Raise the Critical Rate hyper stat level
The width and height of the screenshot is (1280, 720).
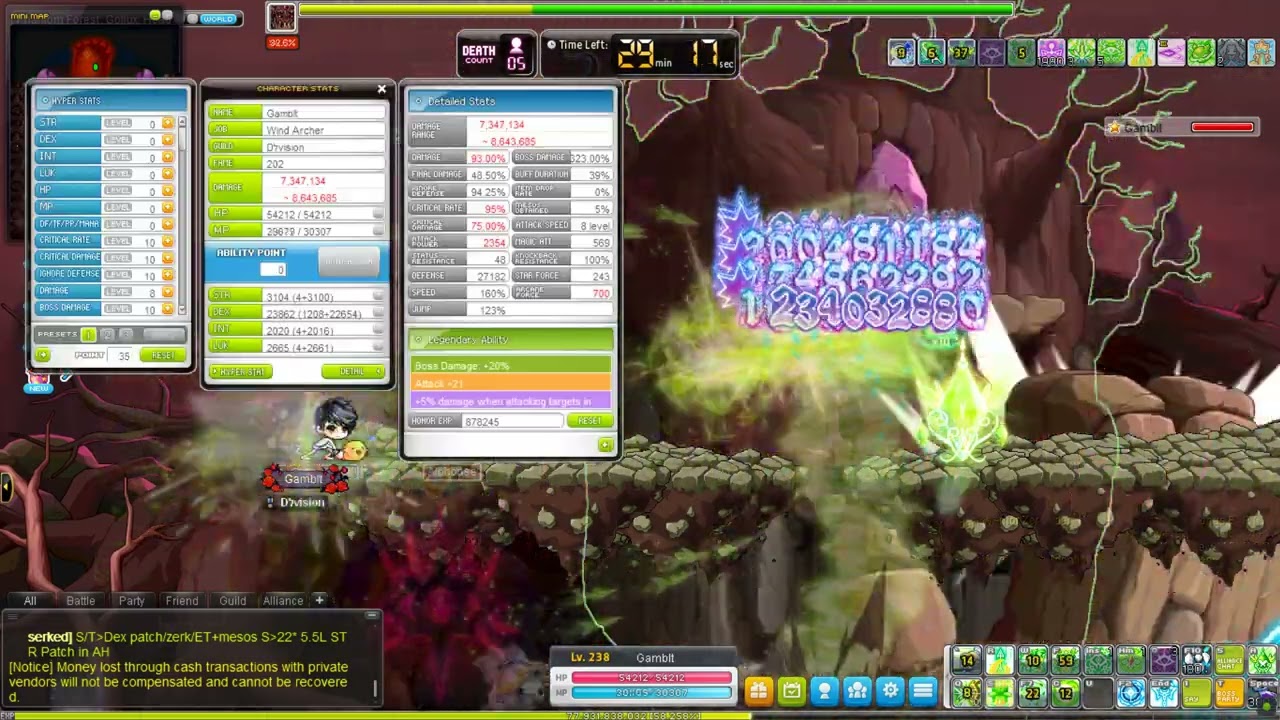(167, 240)
